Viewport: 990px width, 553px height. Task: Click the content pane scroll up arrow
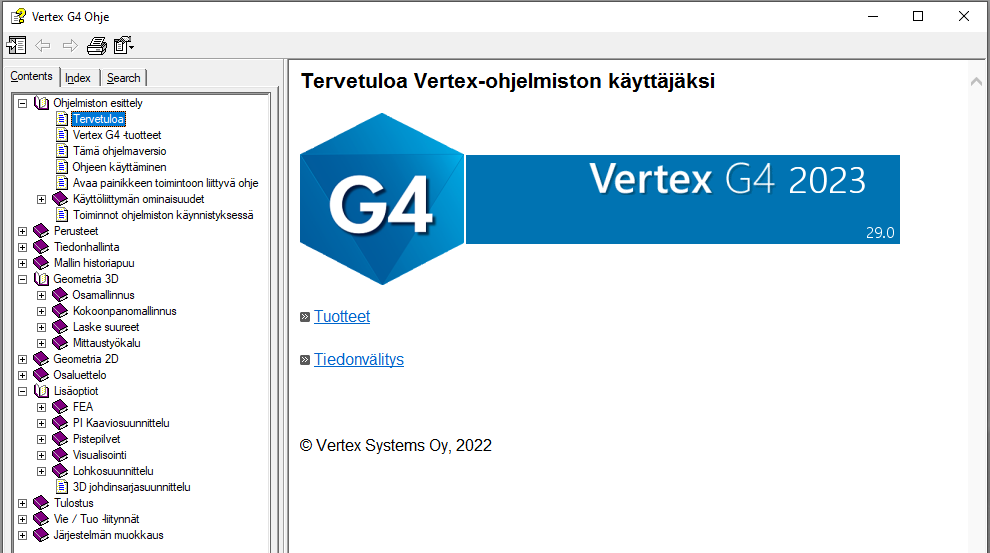(x=976, y=81)
